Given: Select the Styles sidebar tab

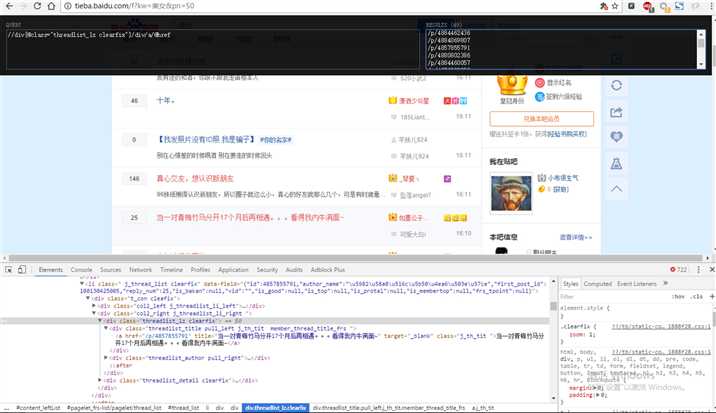Looking at the screenshot, I should pos(570,284).
